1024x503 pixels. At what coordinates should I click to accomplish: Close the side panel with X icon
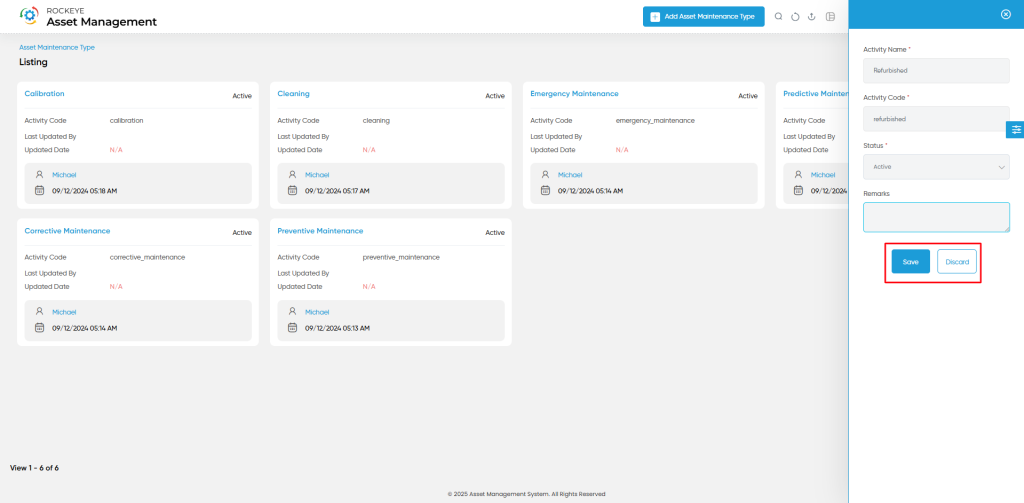tap(1006, 14)
